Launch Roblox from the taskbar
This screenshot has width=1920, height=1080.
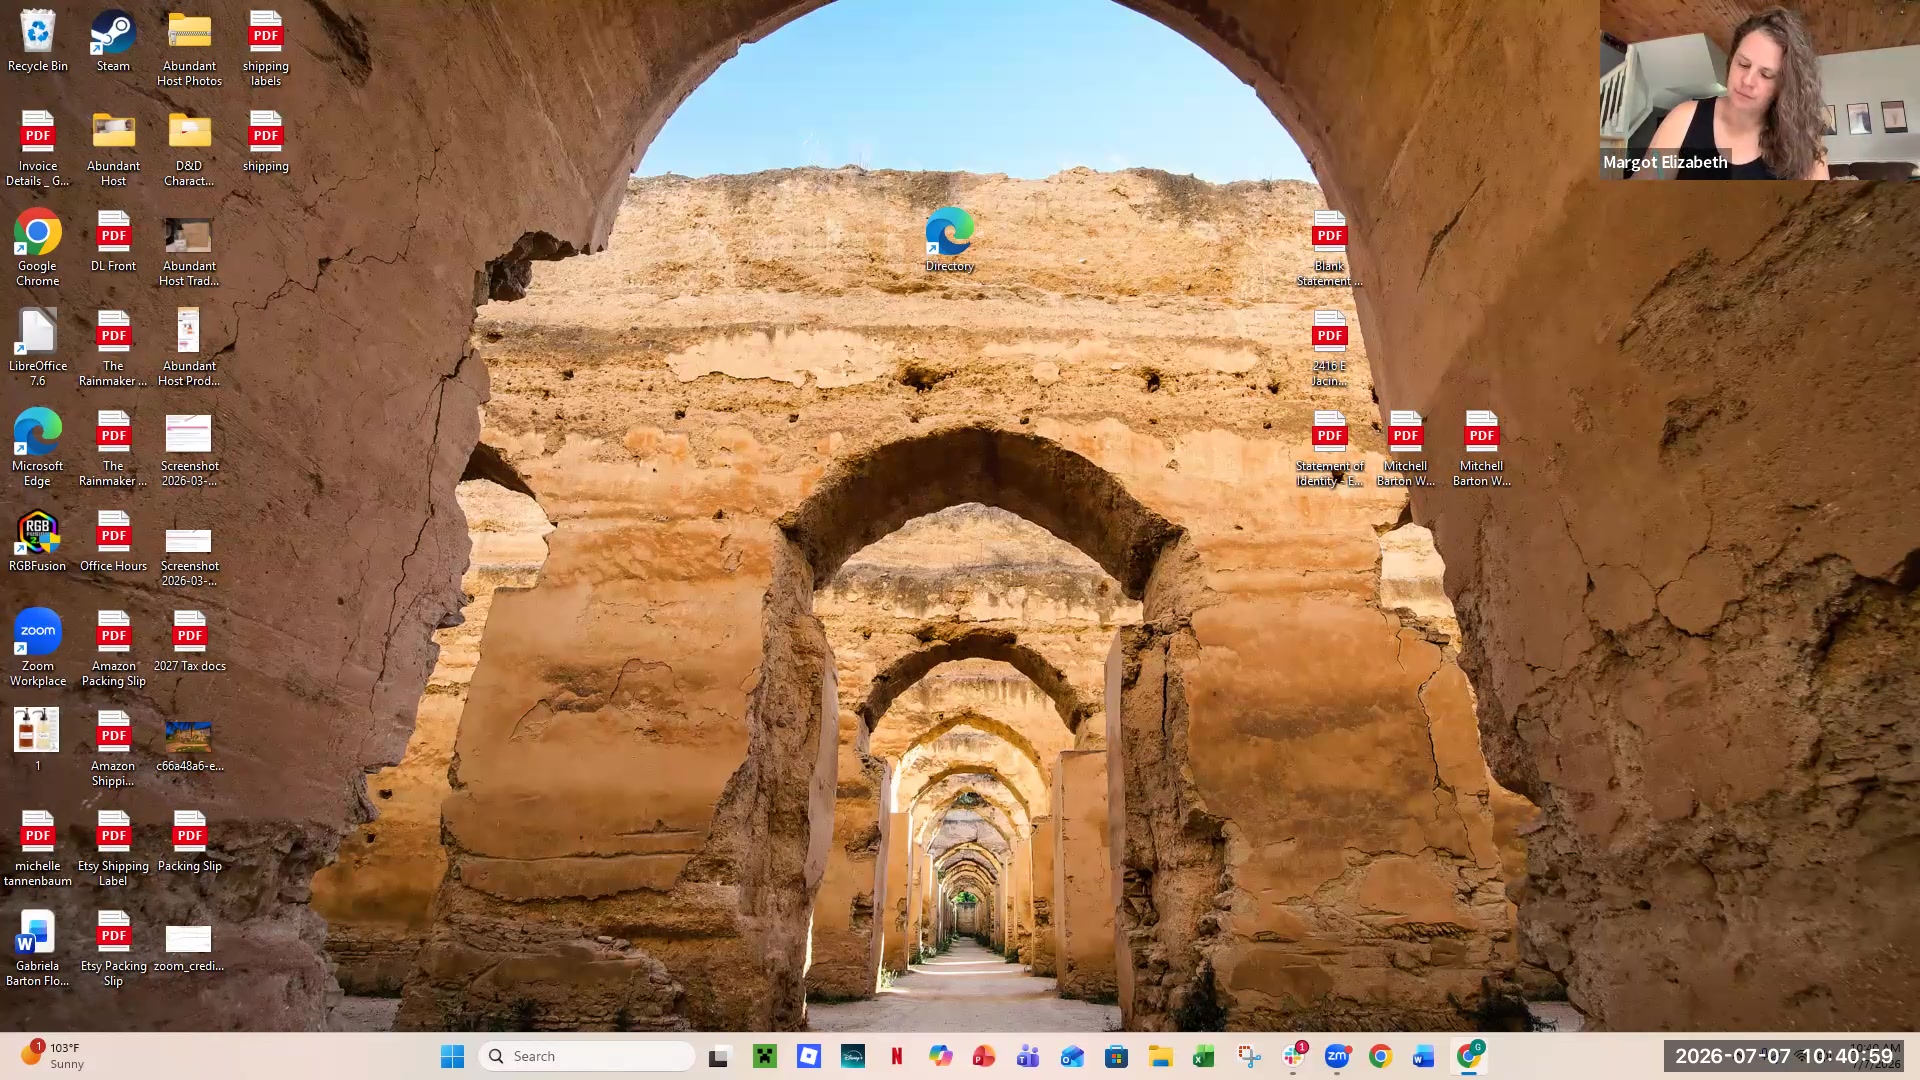[x=809, y=1056]
